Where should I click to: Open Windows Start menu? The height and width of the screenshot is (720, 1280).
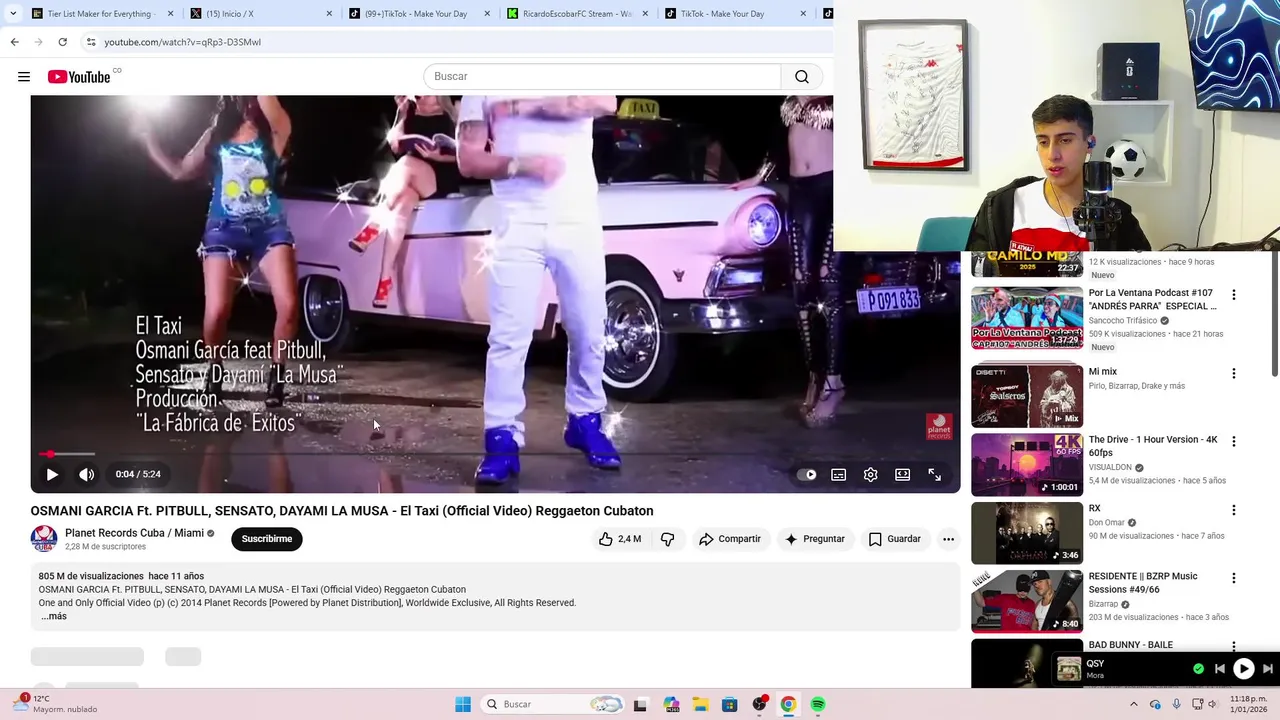pos(463,704)
